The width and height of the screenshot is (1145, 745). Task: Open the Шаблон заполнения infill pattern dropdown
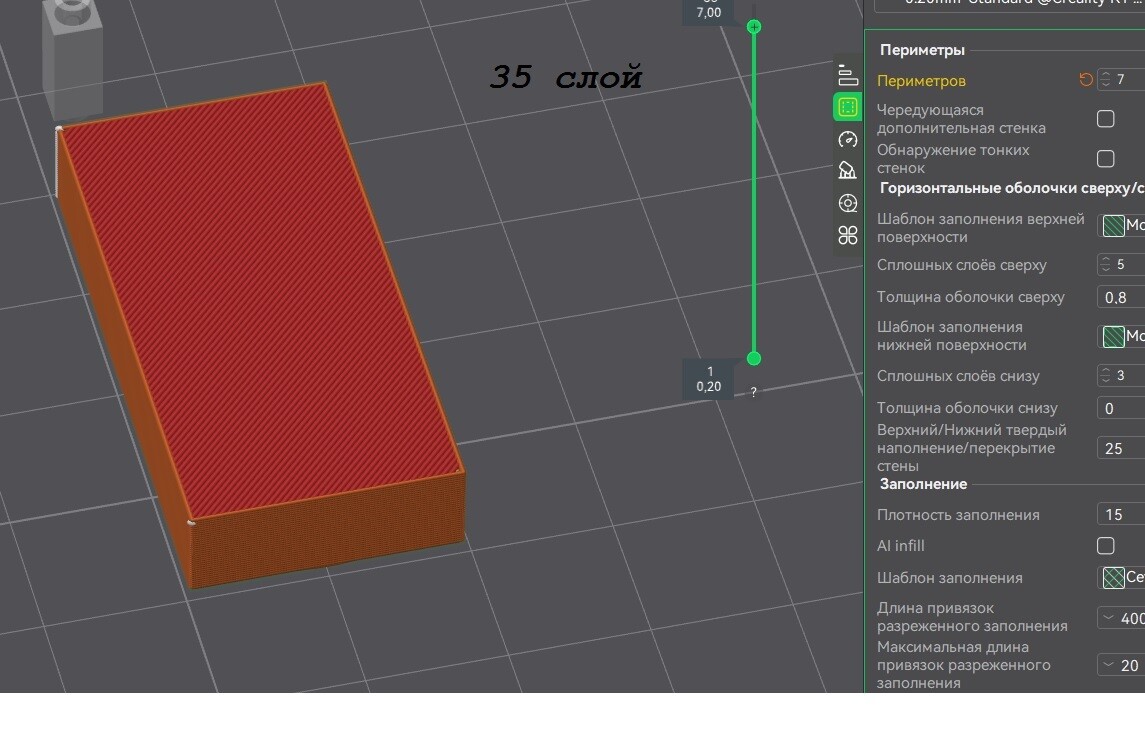(x=1122, y=578)
